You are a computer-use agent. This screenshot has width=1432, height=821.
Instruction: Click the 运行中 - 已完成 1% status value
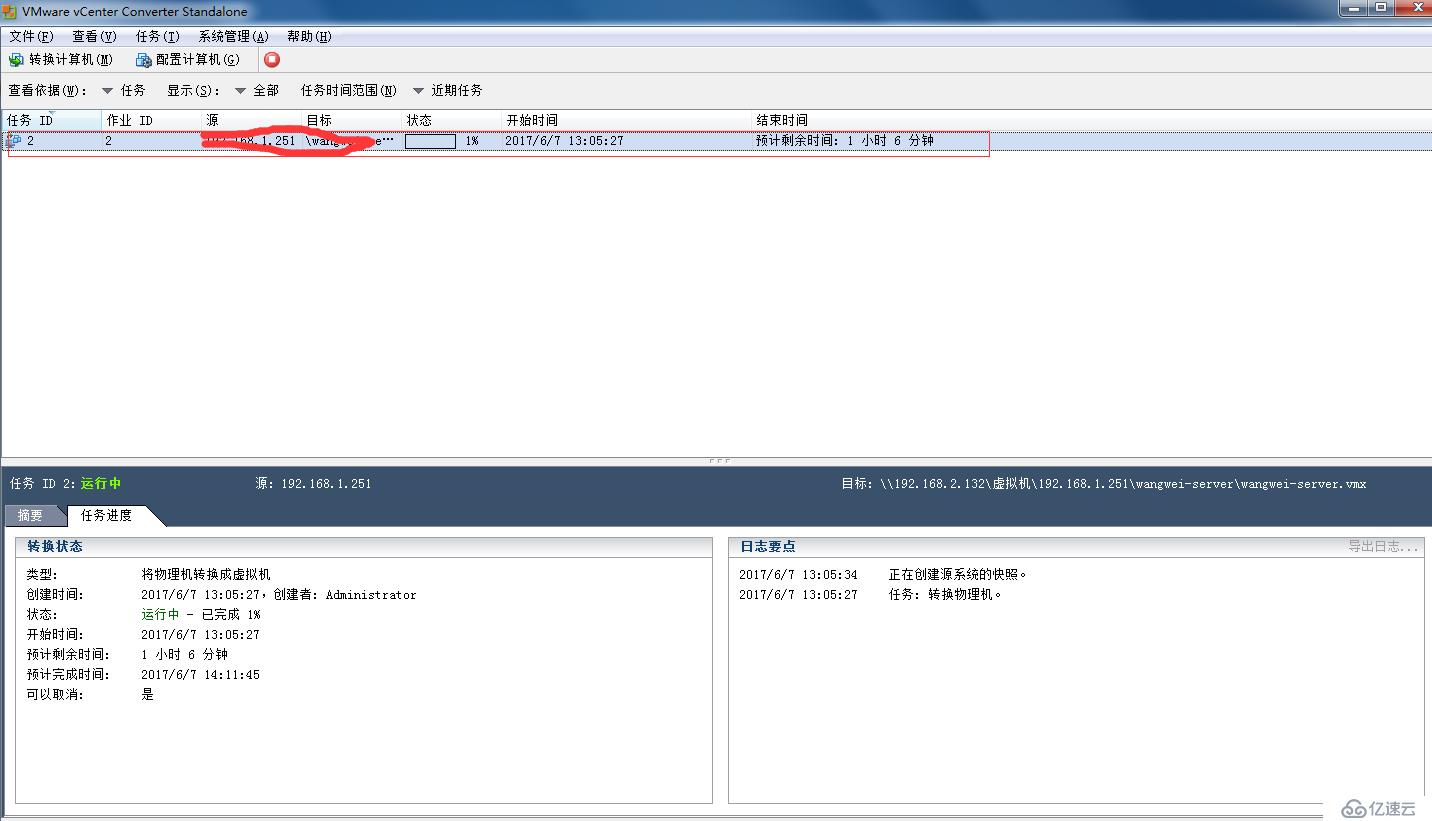tap(200, 614)
